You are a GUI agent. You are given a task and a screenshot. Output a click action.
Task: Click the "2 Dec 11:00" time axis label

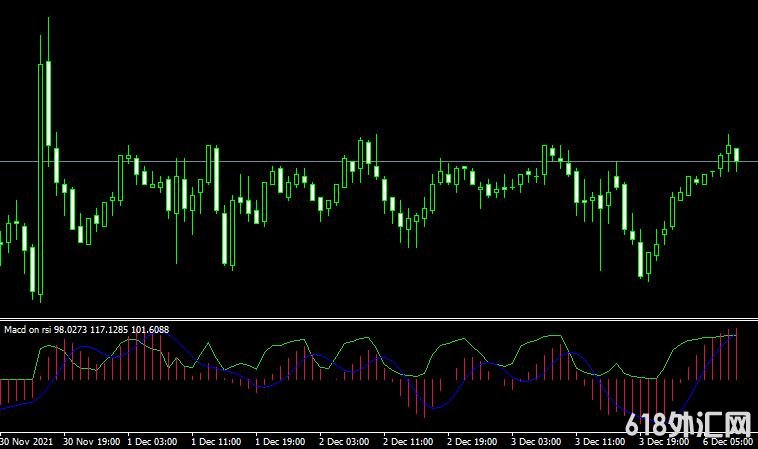[408, 442]
